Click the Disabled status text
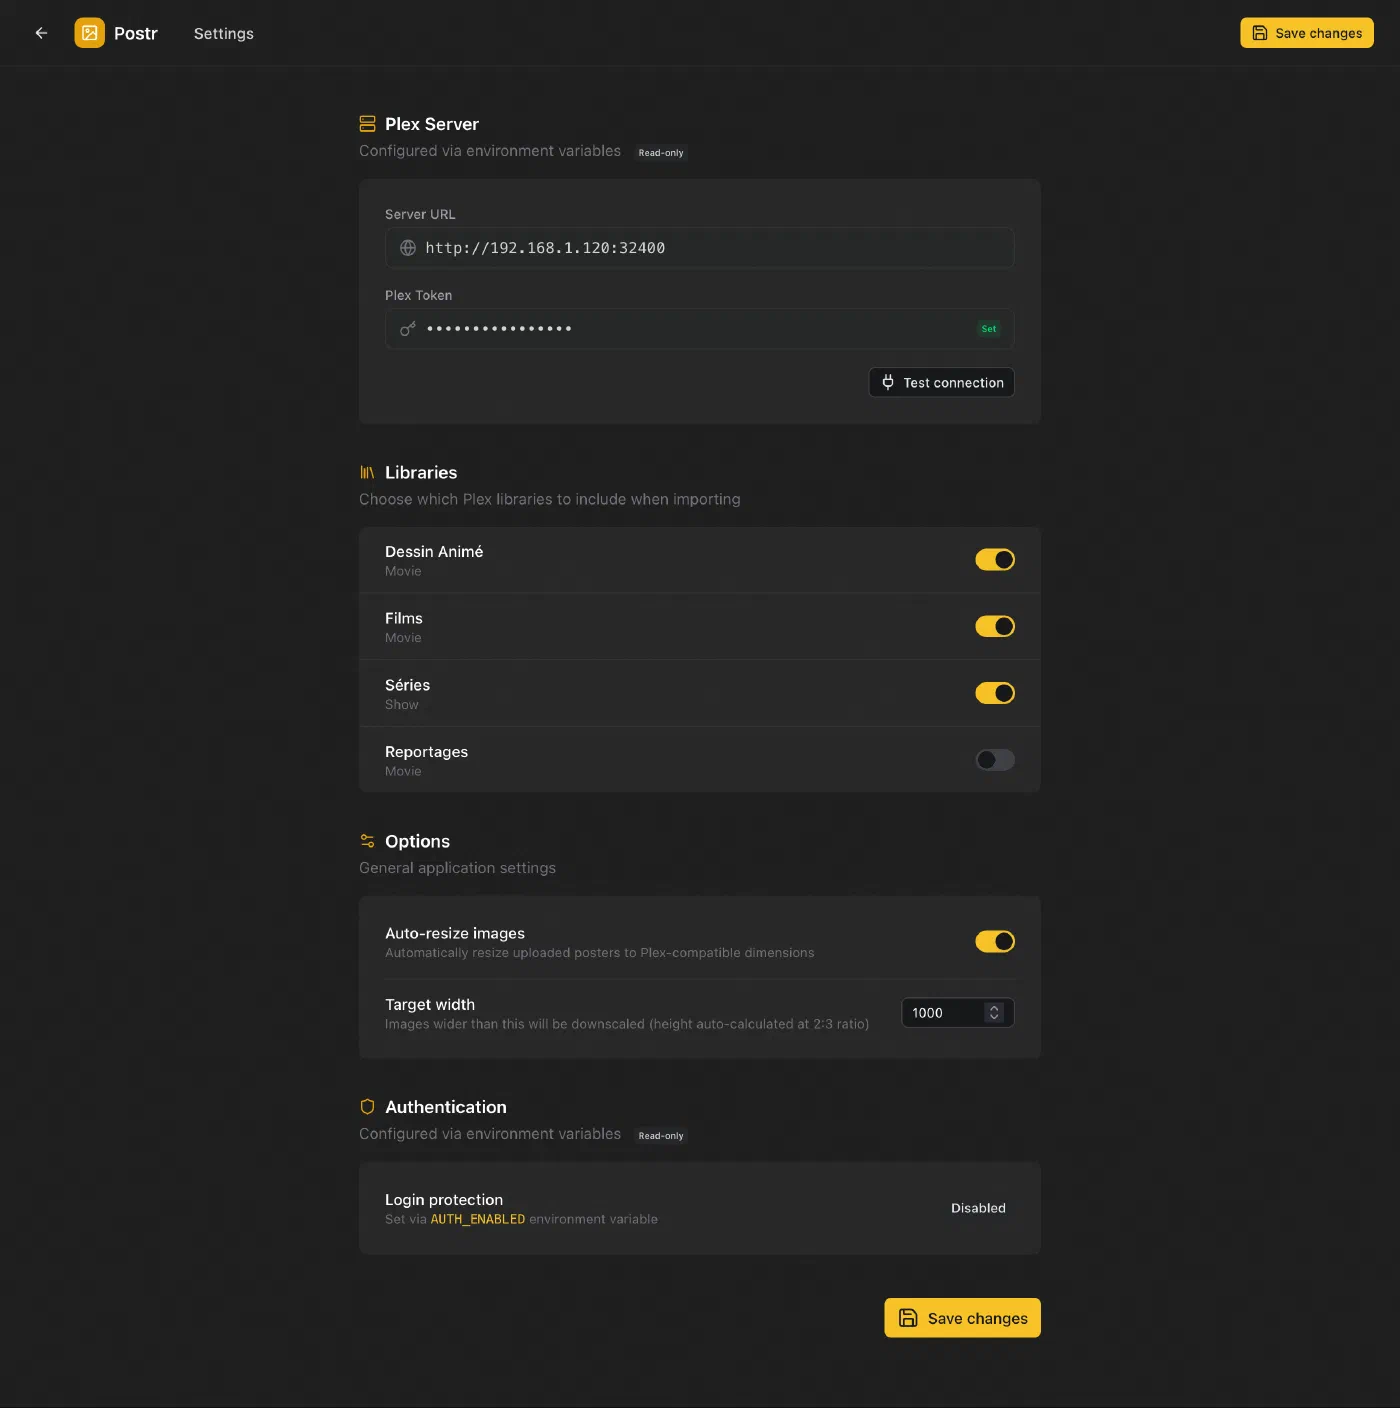This screenshot has height=1408, width=1400. pyautogui.click(x=978, y=1208)
